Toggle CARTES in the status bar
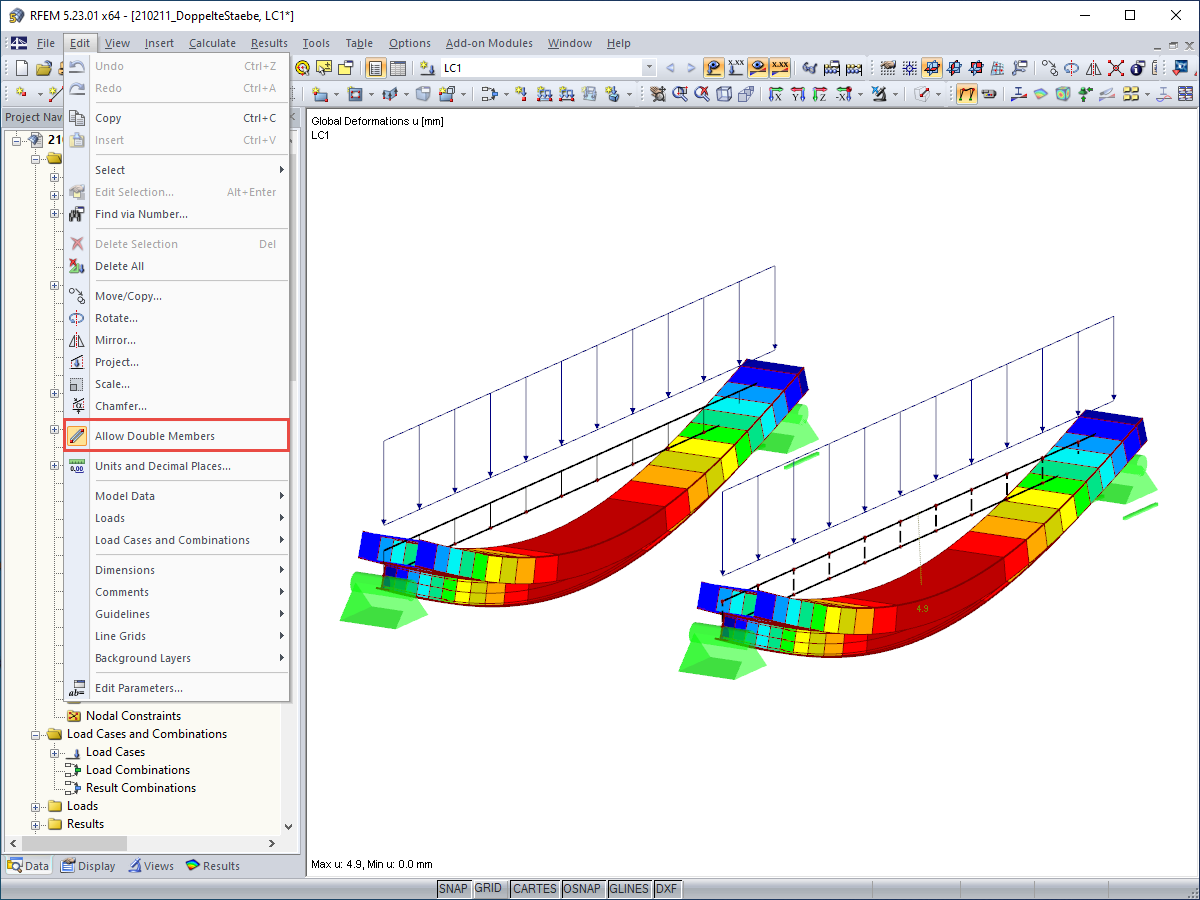Viewport: 1200px width, 900px height. 534,888
